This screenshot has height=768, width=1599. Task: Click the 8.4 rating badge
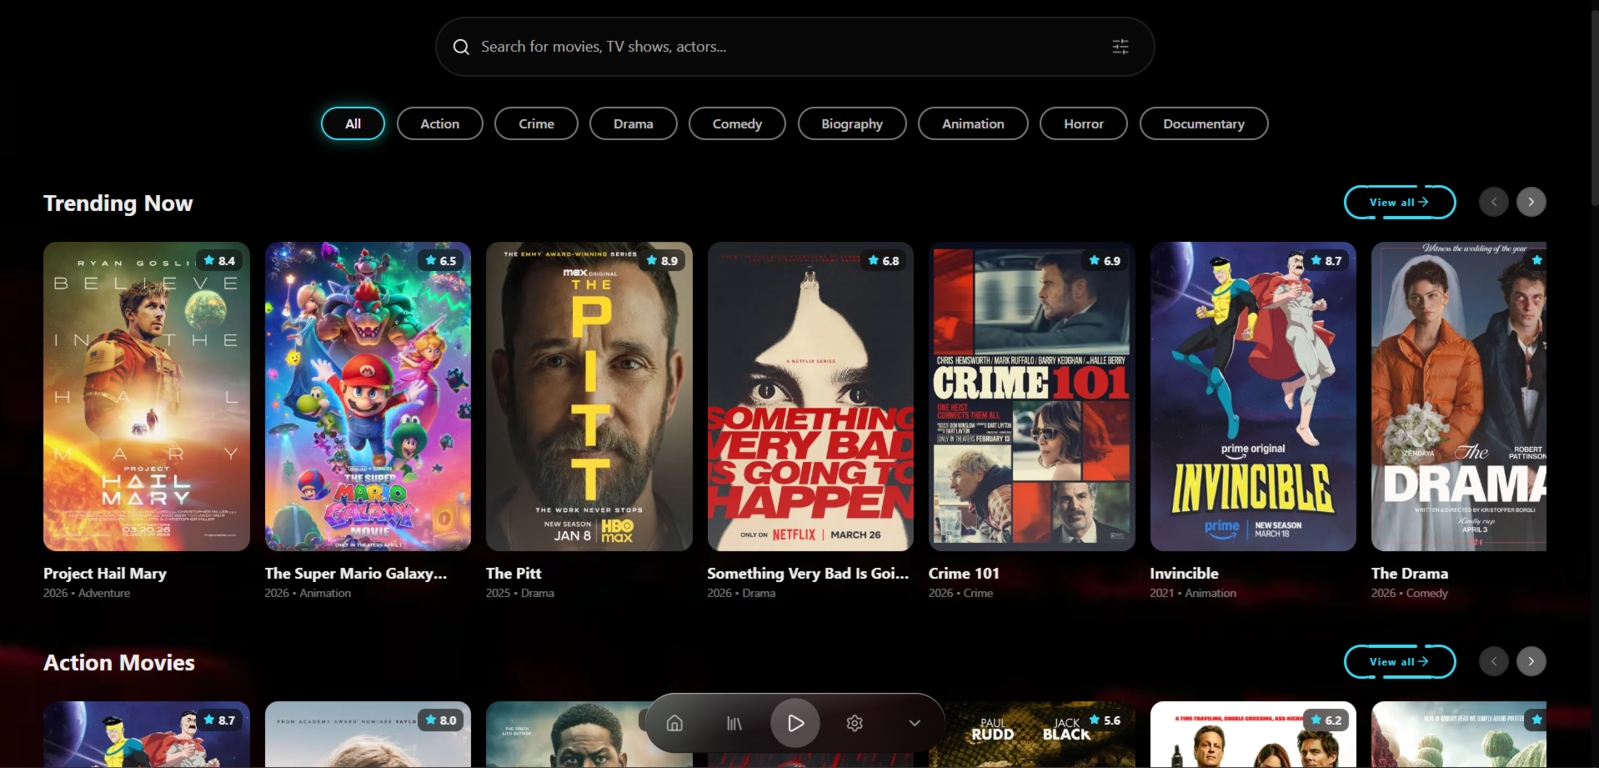click(x=219, y=260)
